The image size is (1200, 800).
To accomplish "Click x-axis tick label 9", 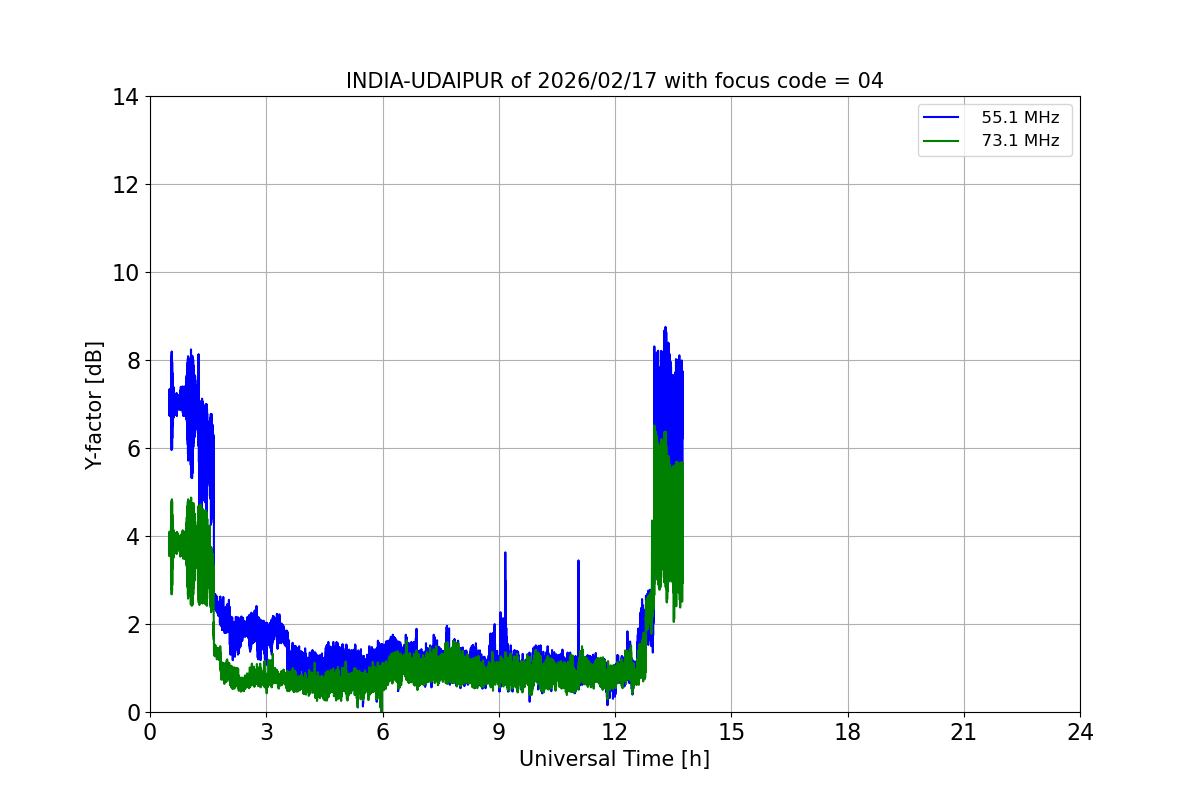I will [498, 732].
